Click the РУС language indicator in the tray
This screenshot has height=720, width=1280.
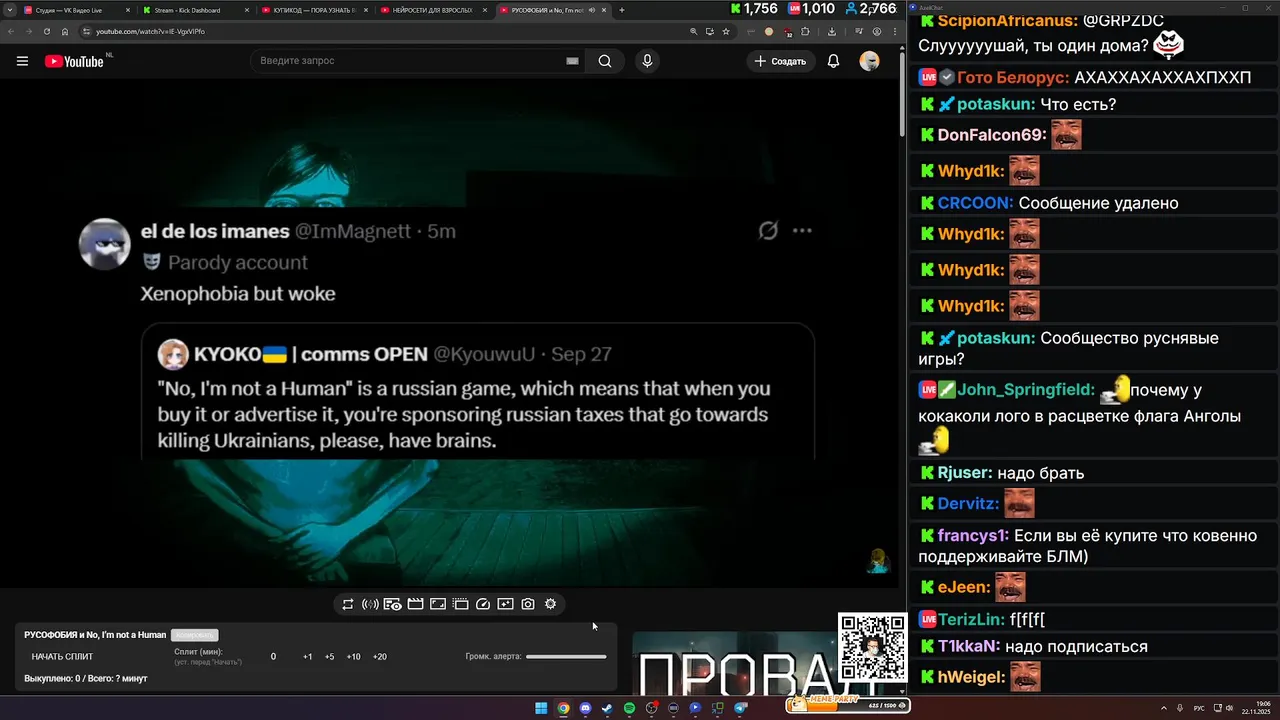coord(1199,708)
